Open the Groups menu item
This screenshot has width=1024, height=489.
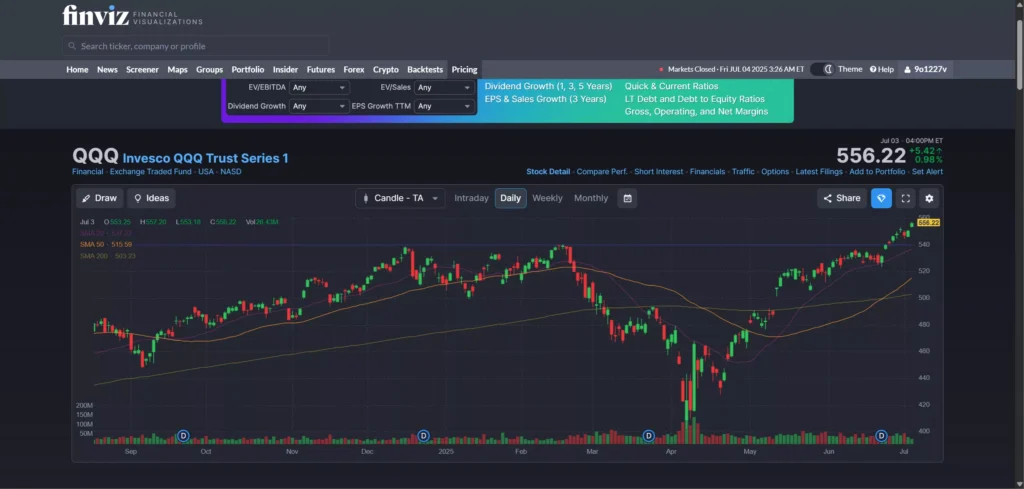tap(210, 70)
